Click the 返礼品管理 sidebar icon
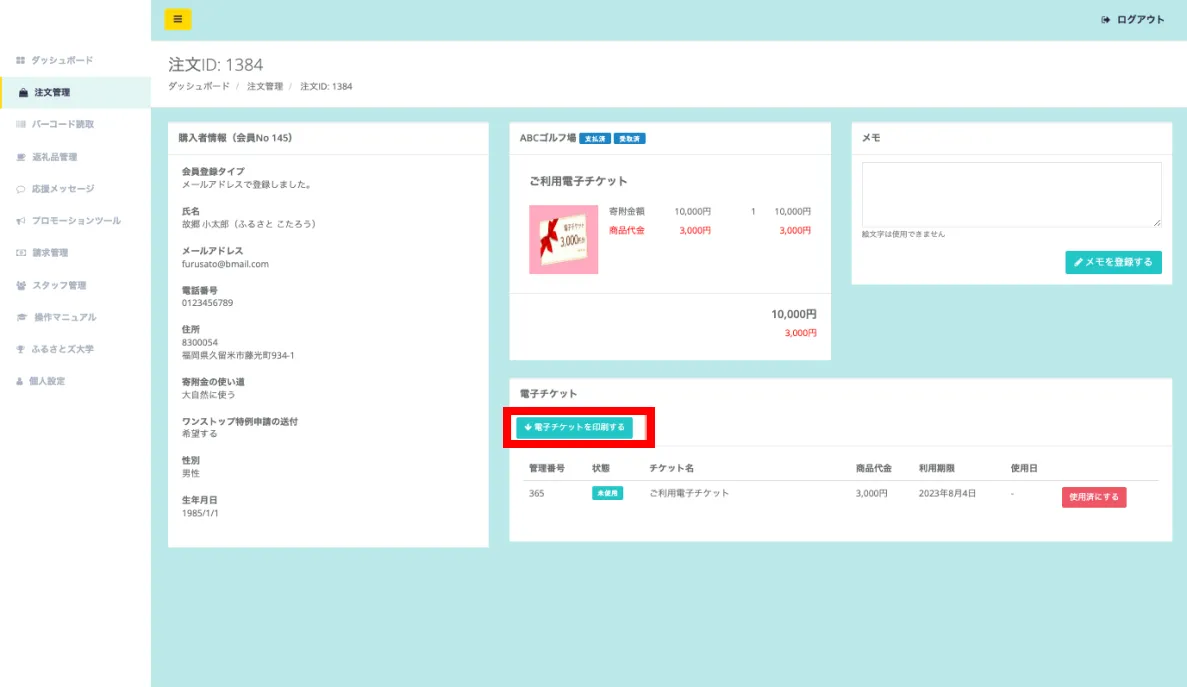Viewport: 1187px width, 687px height. click(x=20, y=157)
